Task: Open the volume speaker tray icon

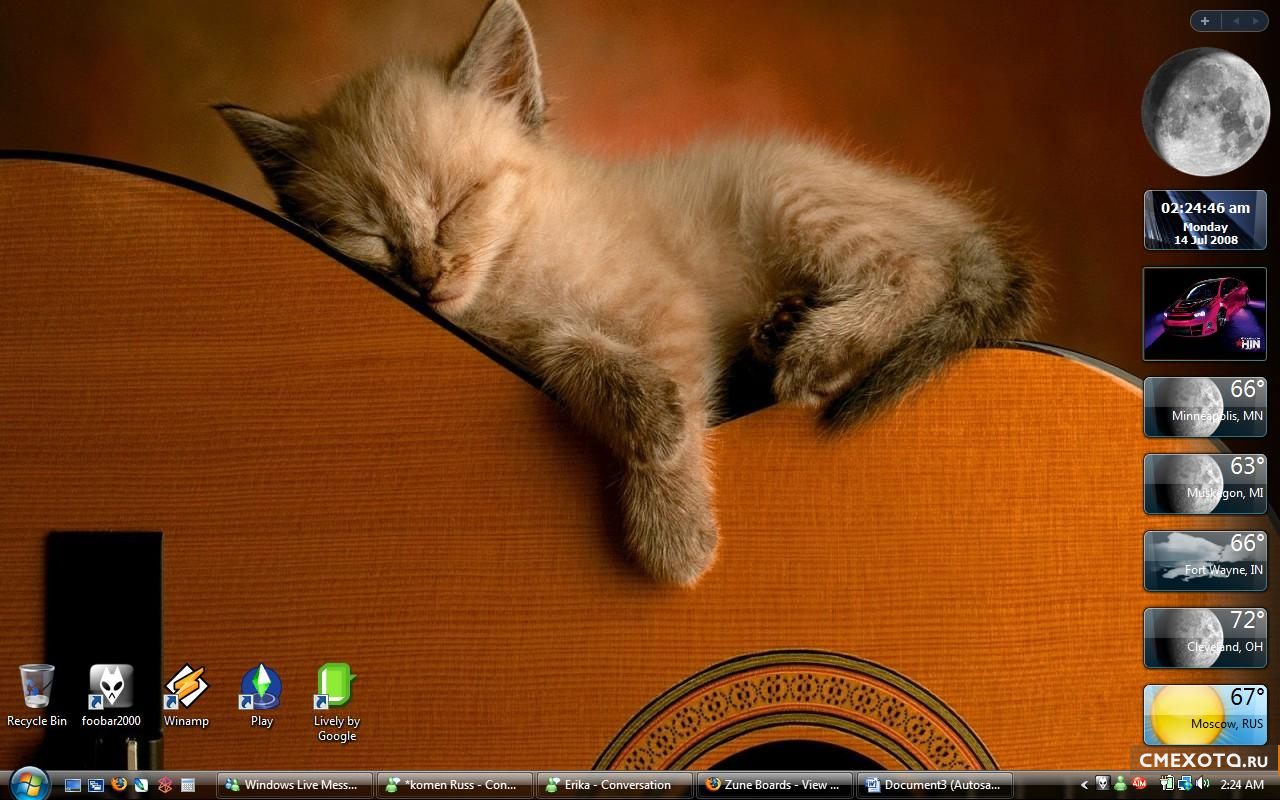Action: [1201, 785]
